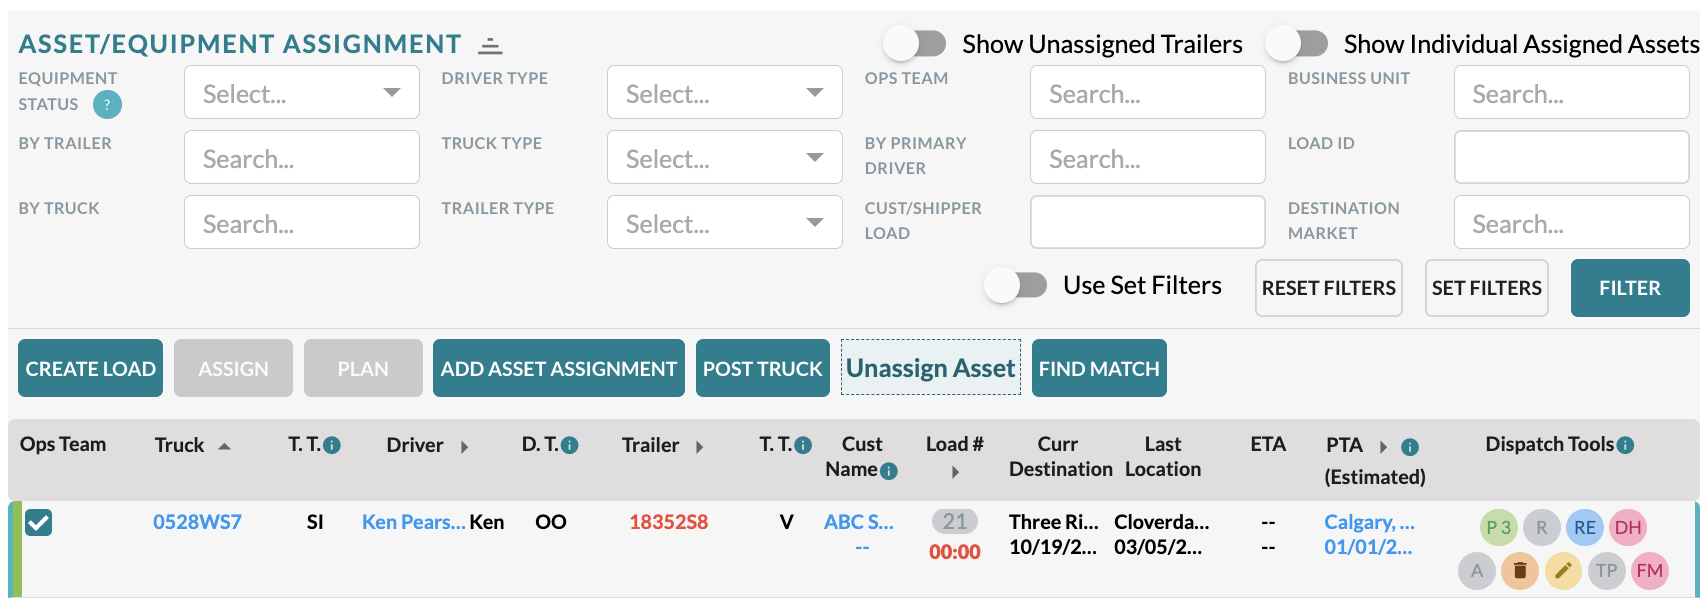Click the FM dispatch tool badge
This screenshot has width=1706, height=598.
[1649, 571]
